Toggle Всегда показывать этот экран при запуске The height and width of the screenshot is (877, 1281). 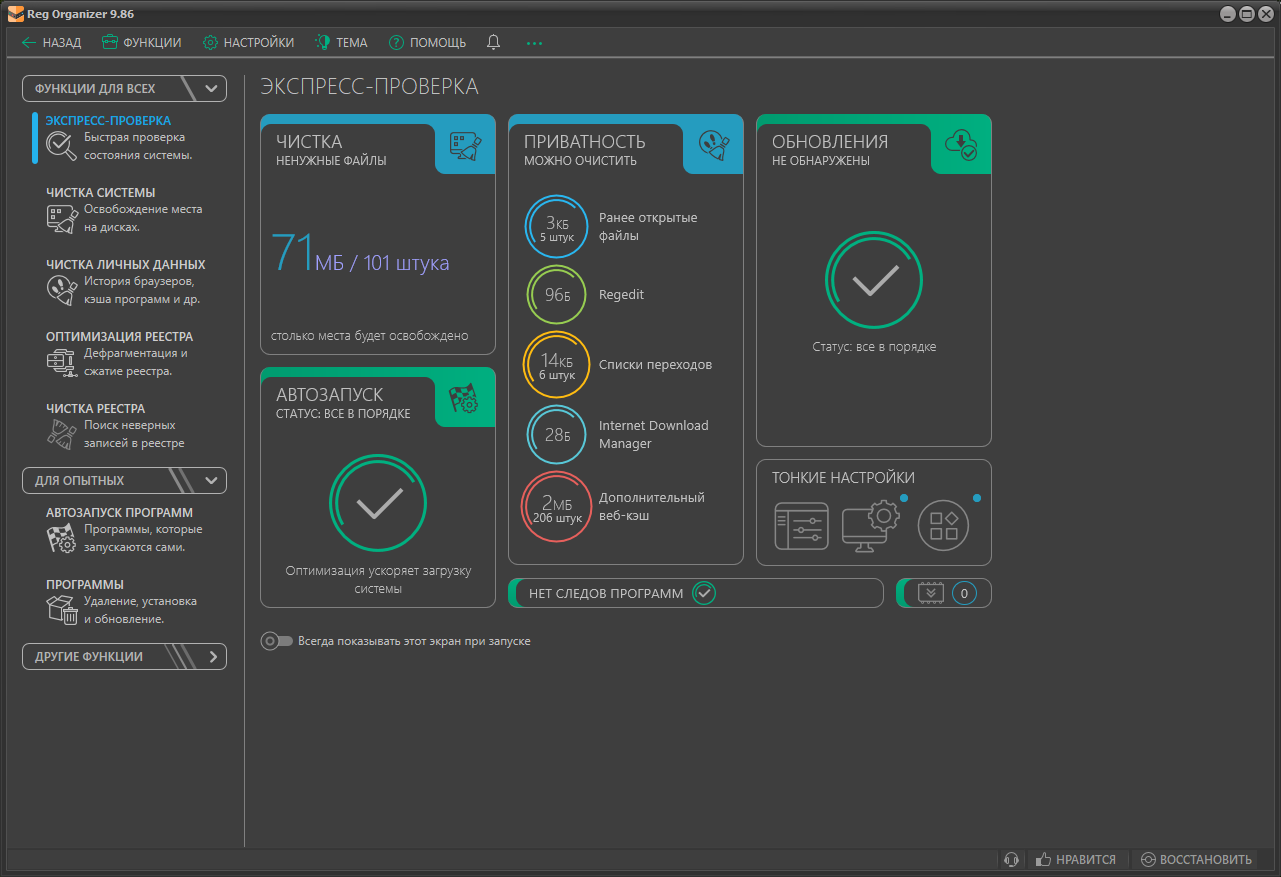click(276, 641)
